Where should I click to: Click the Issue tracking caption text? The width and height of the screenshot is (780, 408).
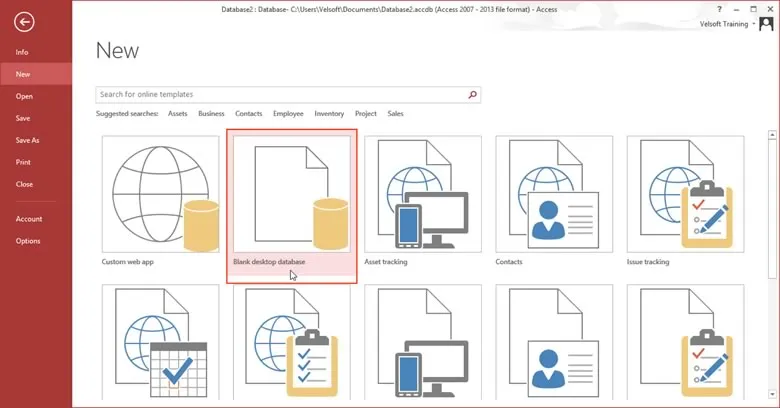tap(648, 262)
